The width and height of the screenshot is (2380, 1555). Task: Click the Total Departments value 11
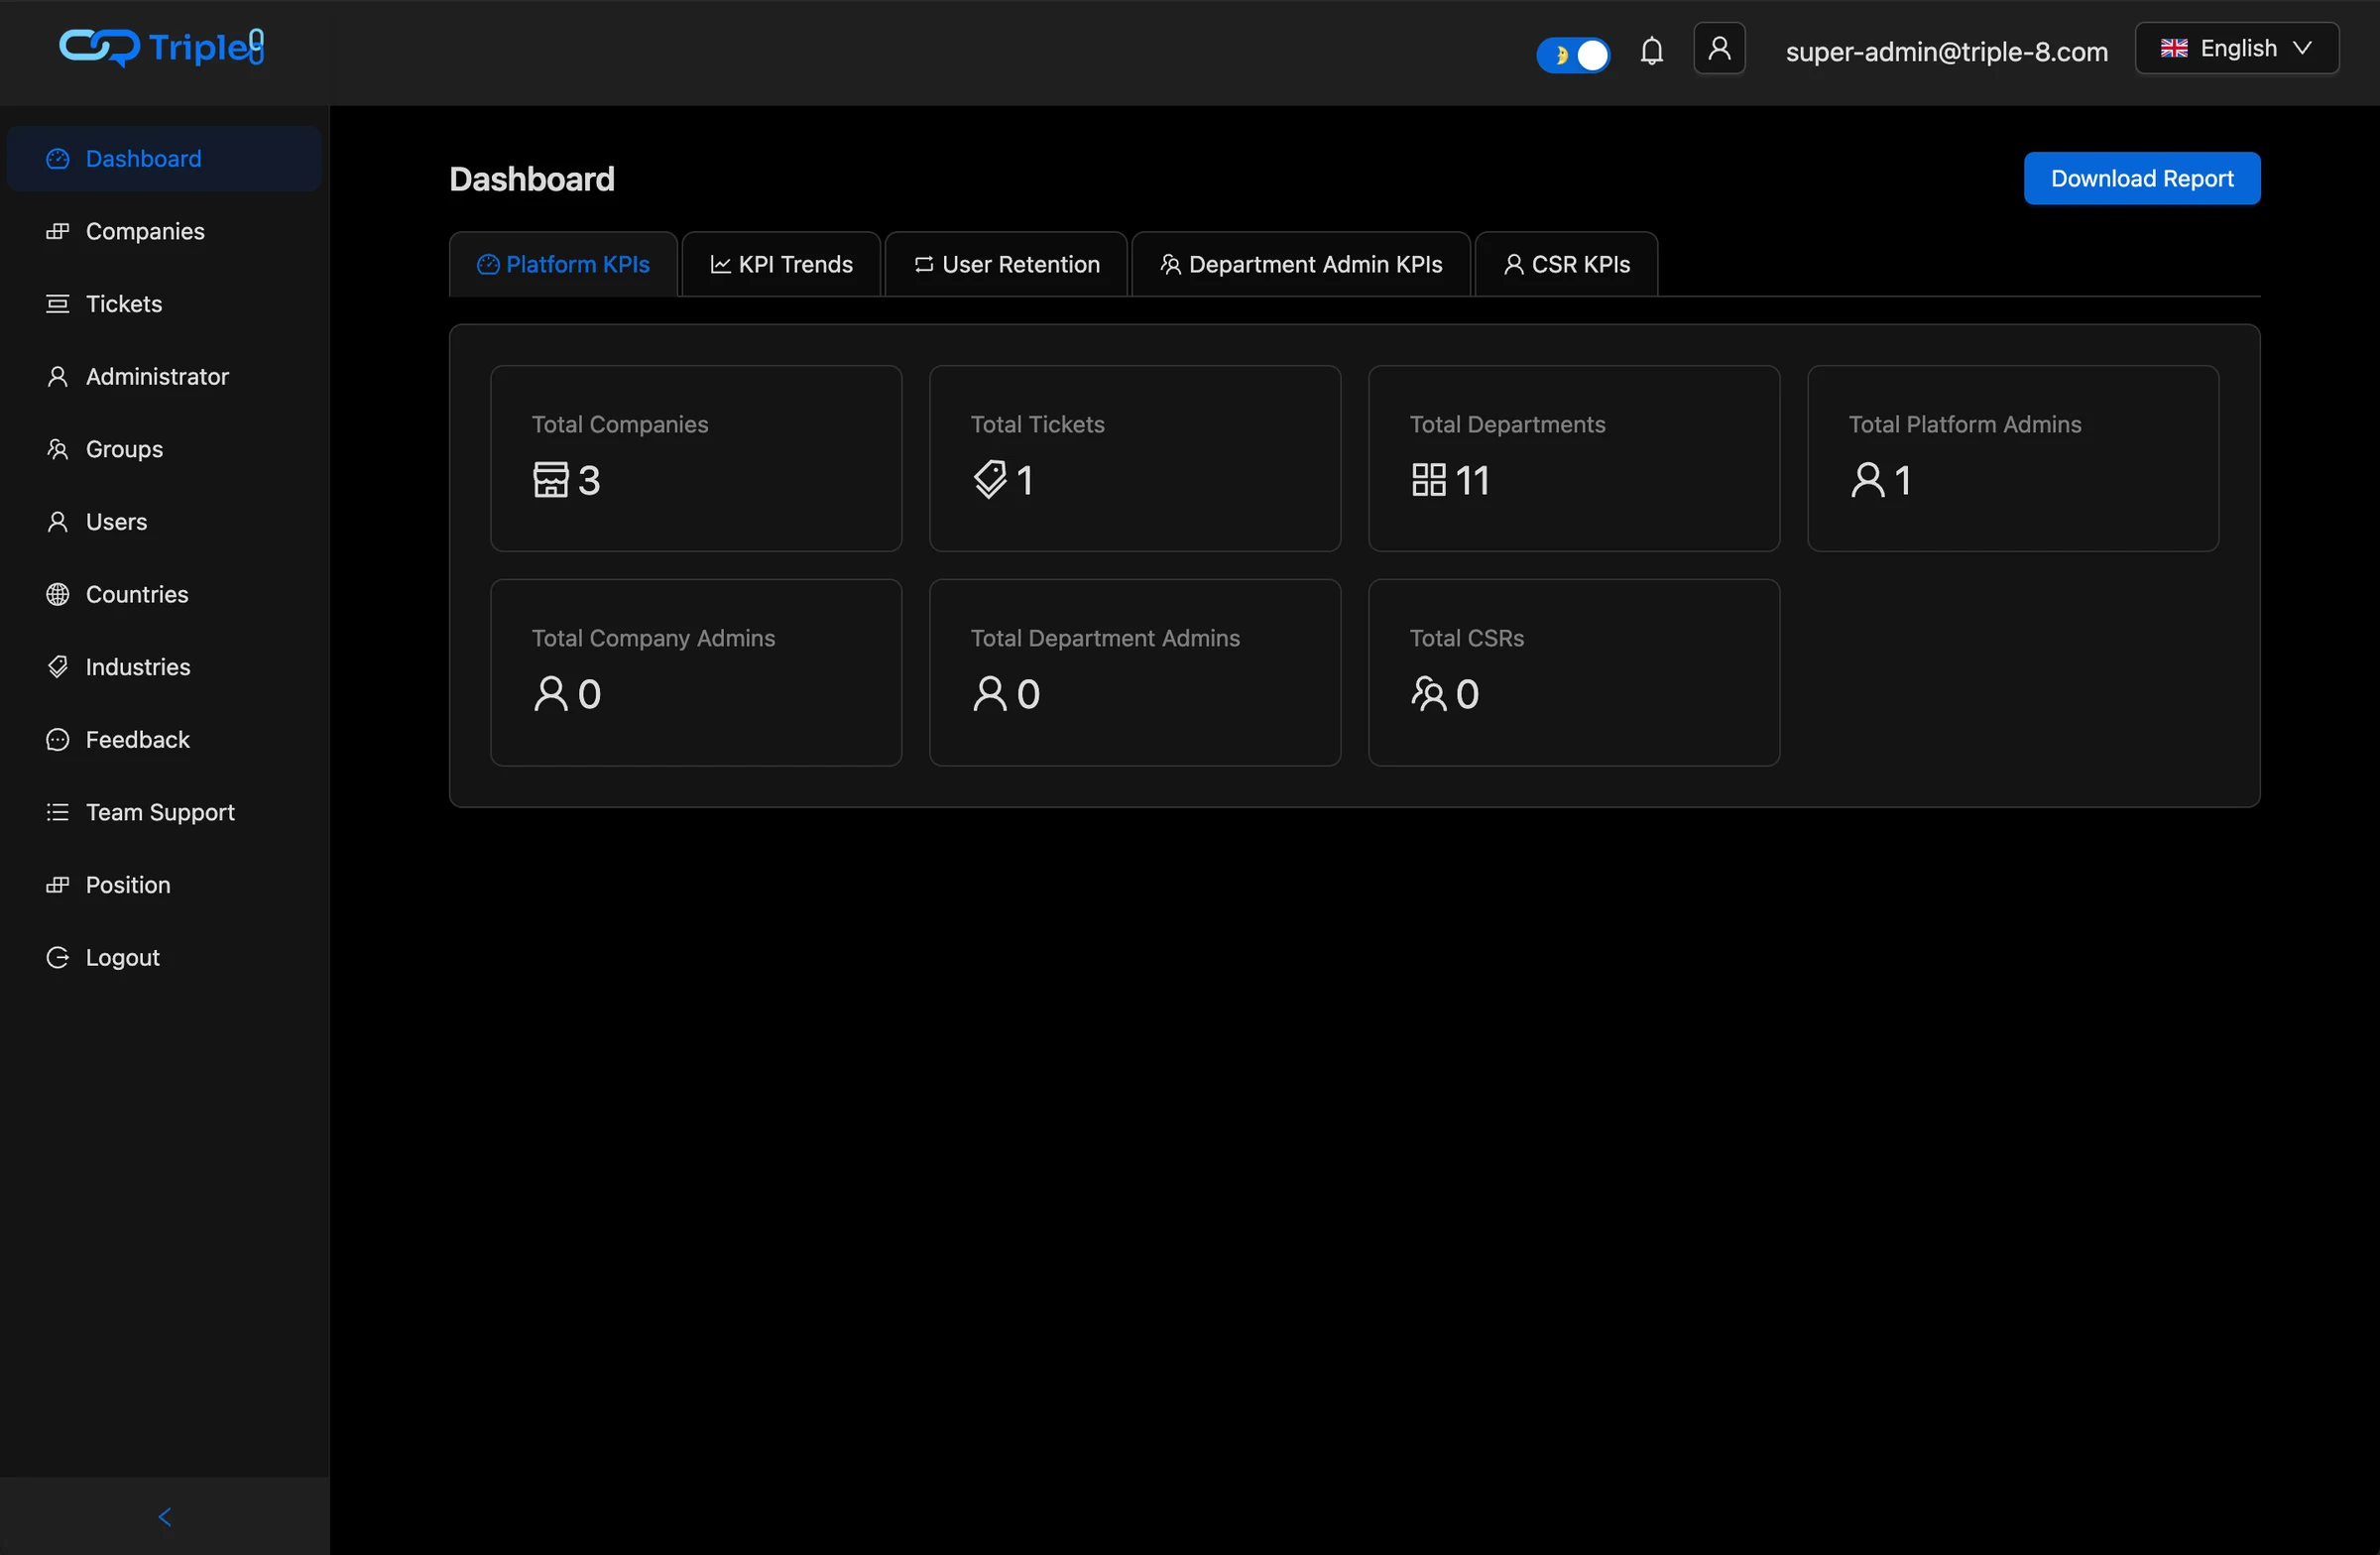[1473, 481]
